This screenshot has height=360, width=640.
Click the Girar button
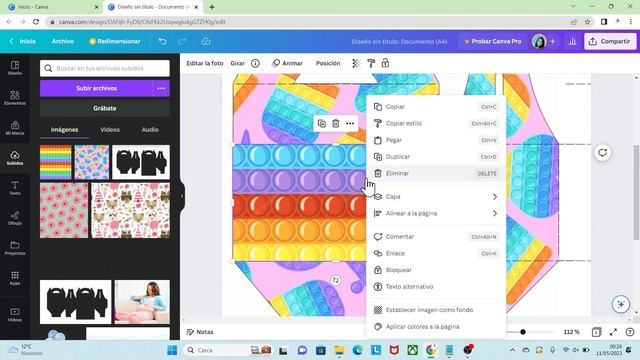pyautogui.click(x=238, y=63)
